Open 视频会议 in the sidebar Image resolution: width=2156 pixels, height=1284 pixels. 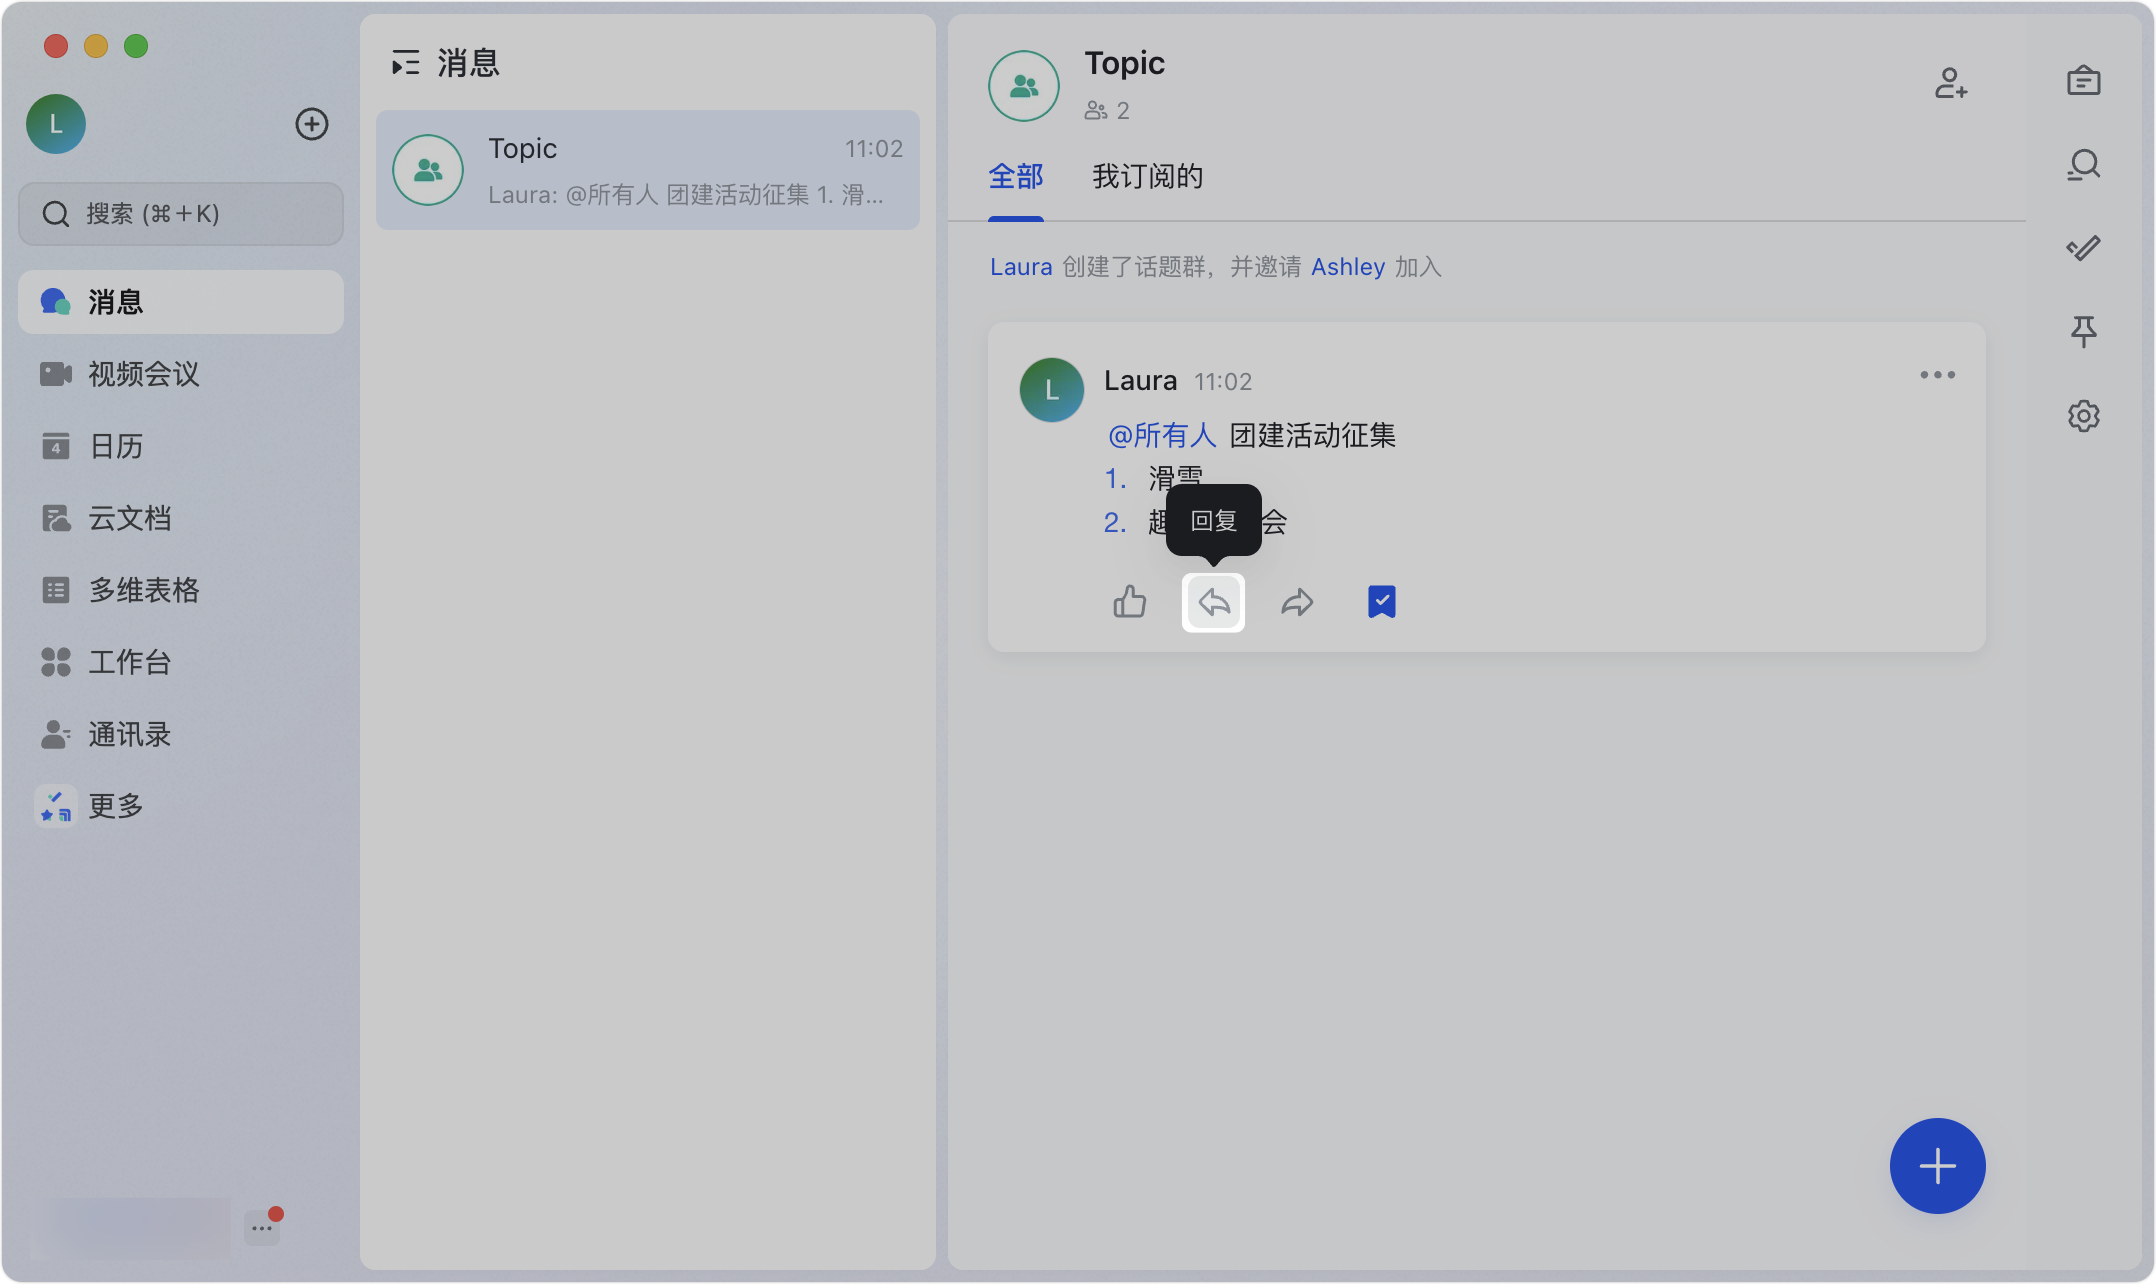(x=143, y=374)
